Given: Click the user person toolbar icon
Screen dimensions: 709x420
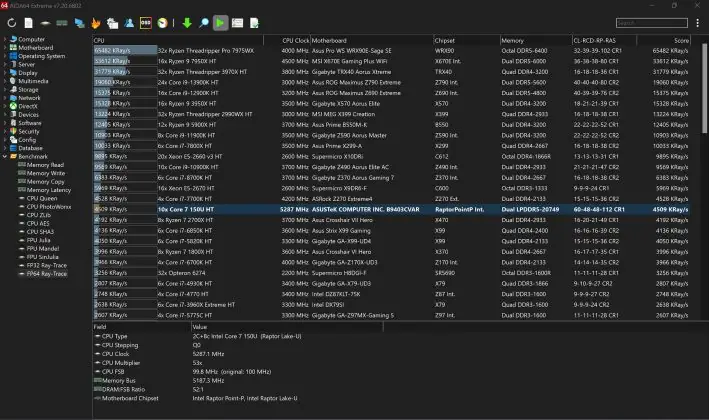Looking at the screenshot, I should tap(129, 23).
